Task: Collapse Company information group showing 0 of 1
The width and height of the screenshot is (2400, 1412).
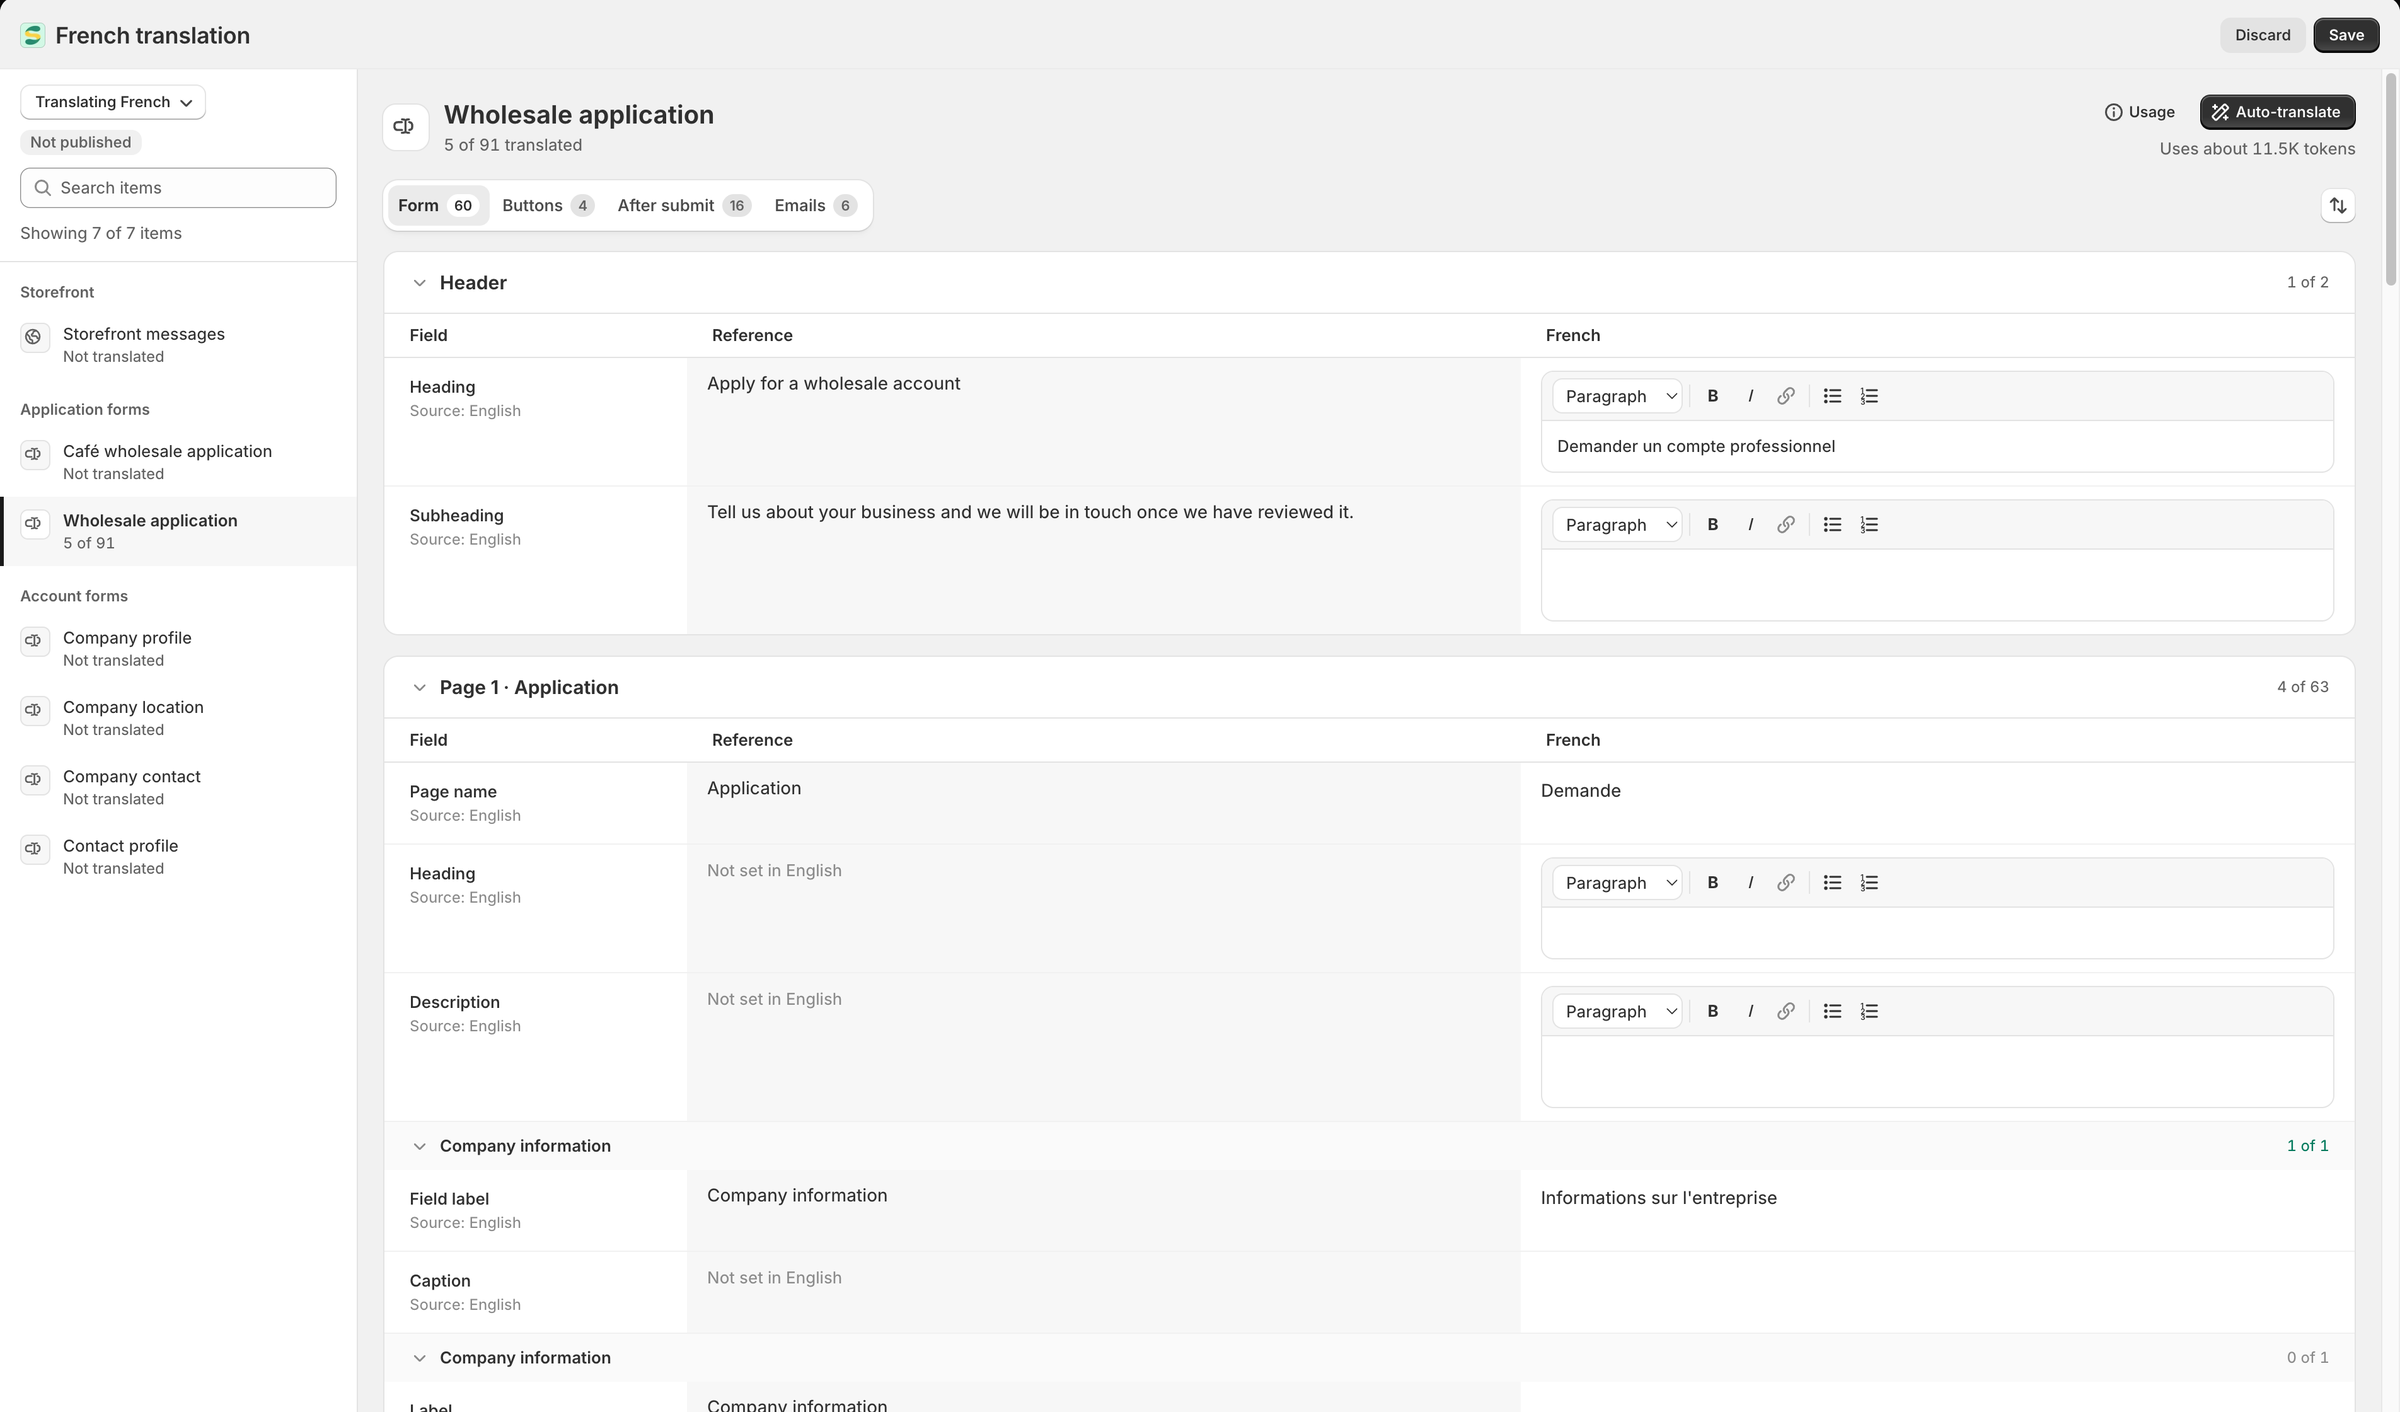Action: 419,1358
